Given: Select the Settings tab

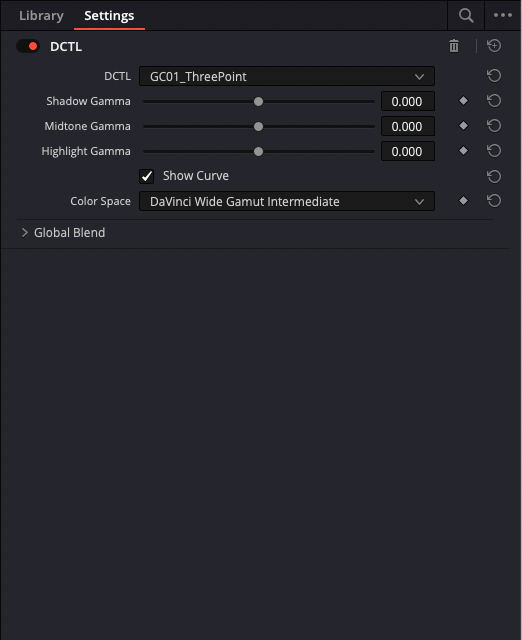Looking at the screenshot, I should (109, 16).
